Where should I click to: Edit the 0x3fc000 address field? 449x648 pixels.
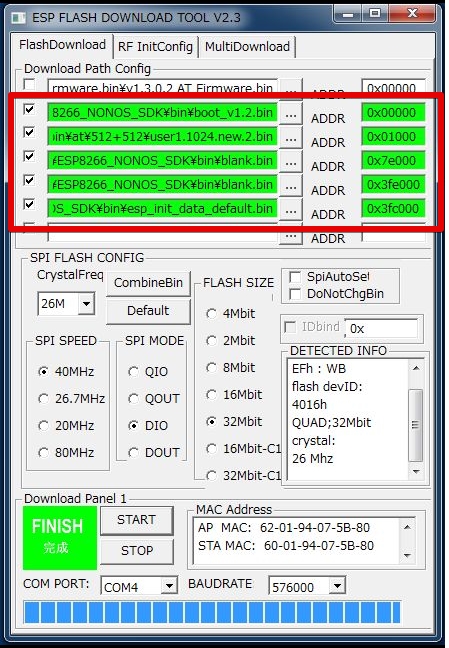click(x=393, y=208)
